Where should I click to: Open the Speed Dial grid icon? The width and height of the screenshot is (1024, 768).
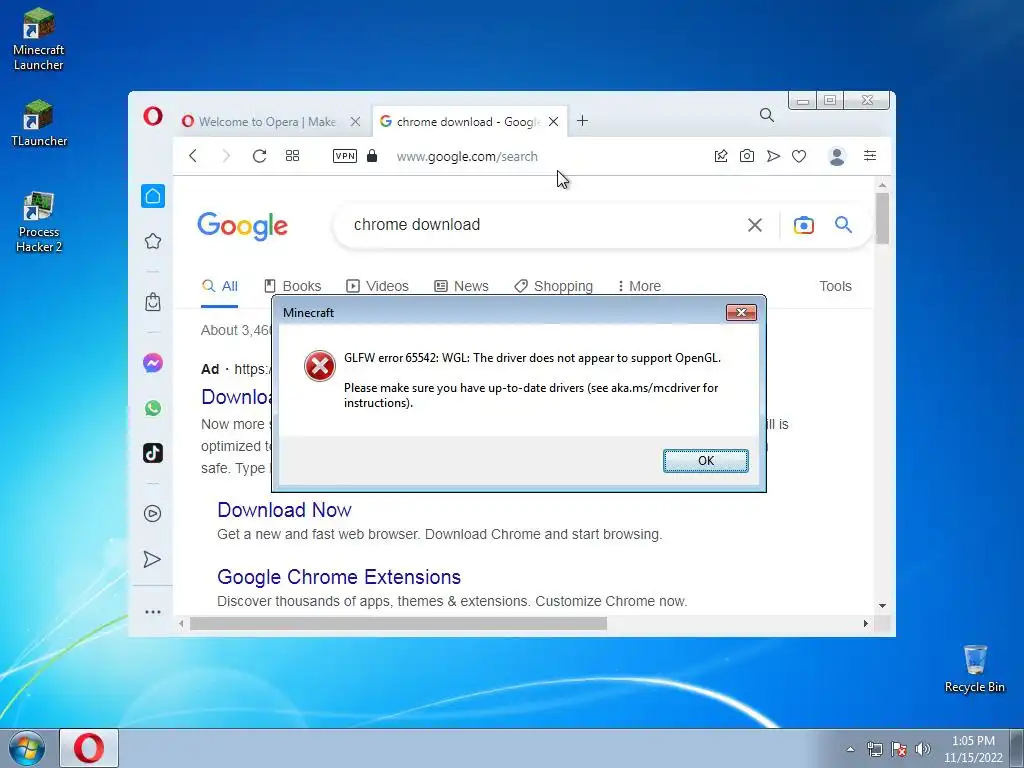click(293, 155)
